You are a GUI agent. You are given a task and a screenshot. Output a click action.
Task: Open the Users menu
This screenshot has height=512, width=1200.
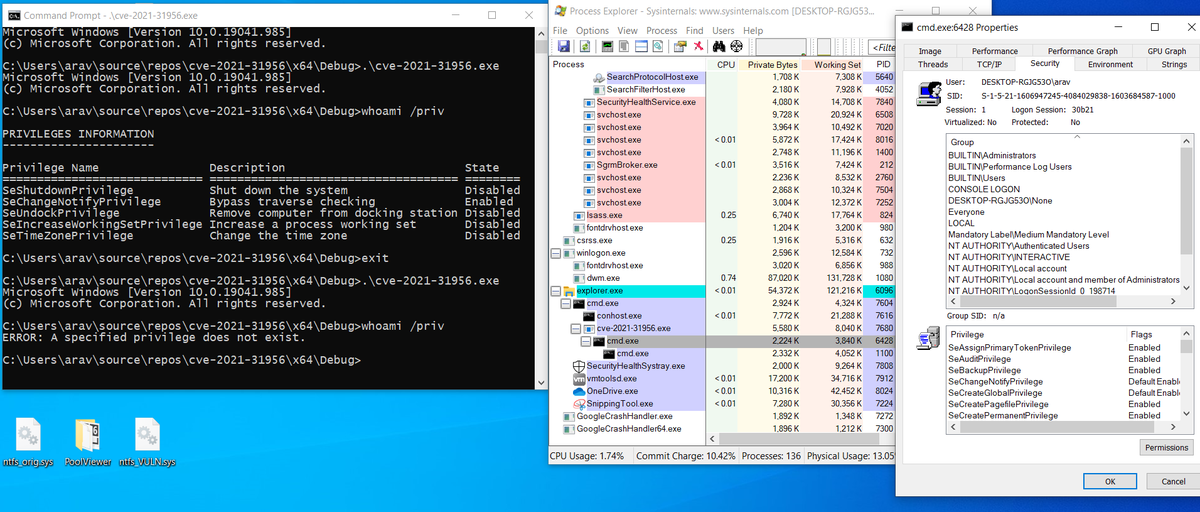coord(723,31)
